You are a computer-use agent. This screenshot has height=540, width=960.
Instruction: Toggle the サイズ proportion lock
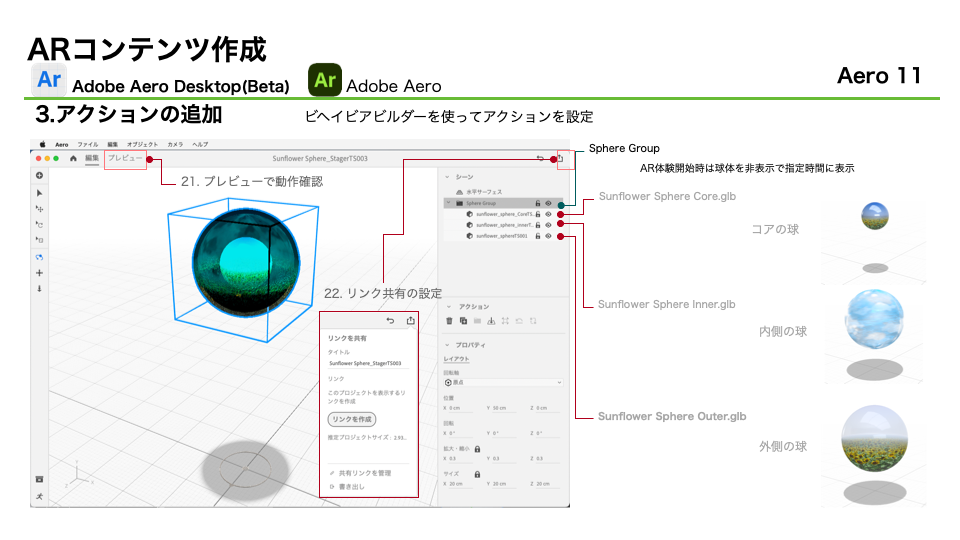pos(478,474)
